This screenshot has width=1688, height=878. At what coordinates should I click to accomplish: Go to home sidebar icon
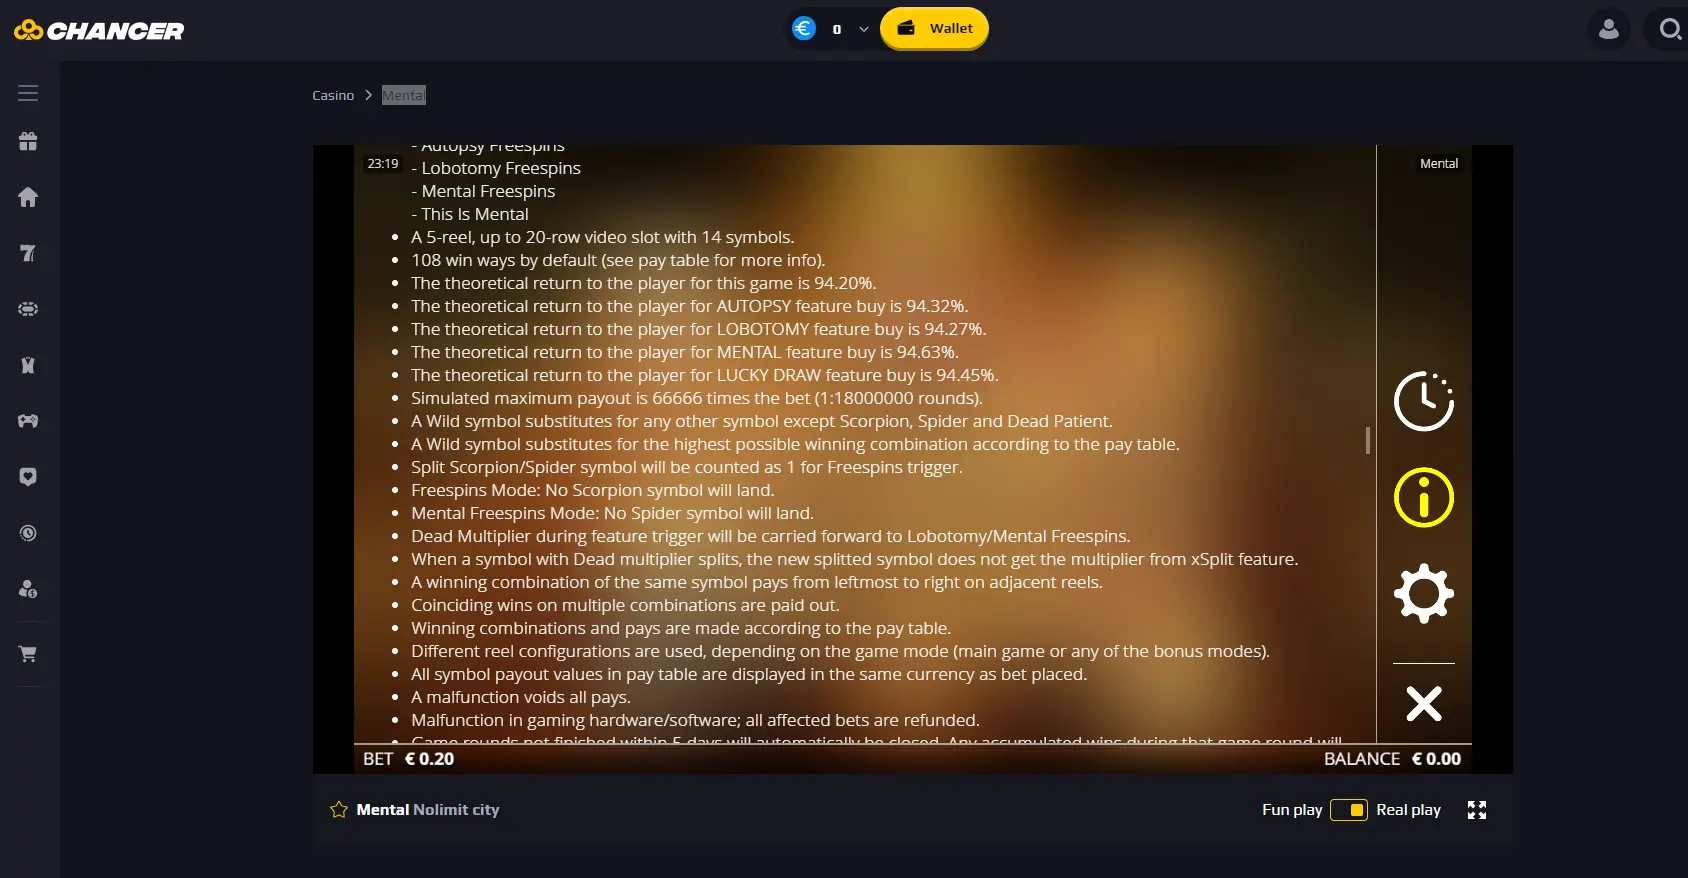point(28,197)
